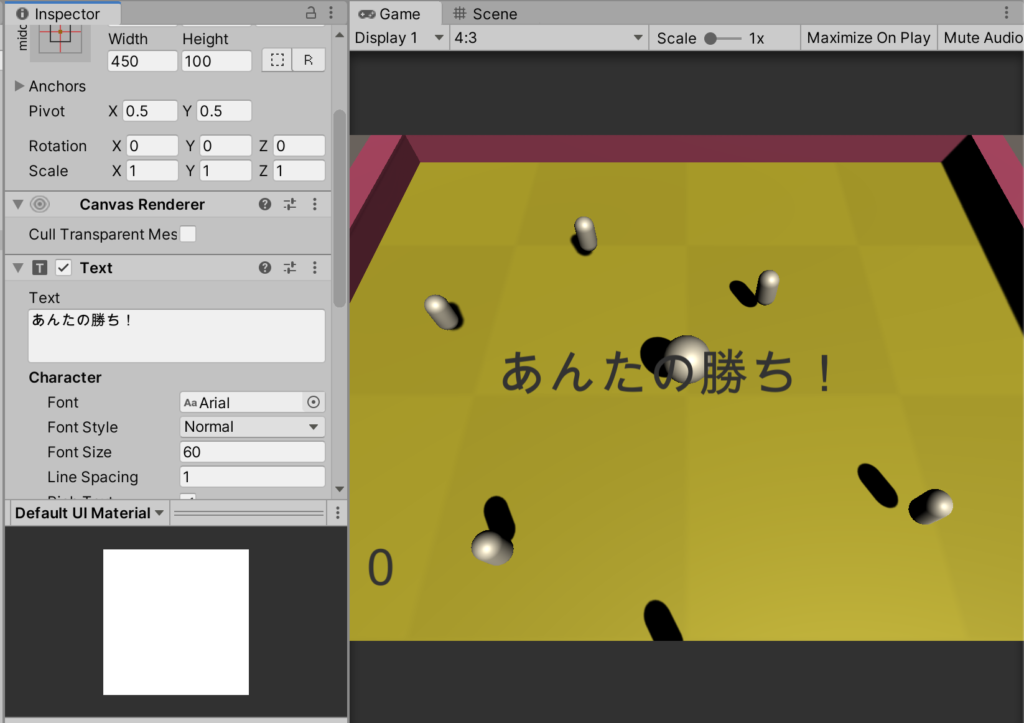Enable Cull Transparent Mesh checkbox

[x=188, y=234]
